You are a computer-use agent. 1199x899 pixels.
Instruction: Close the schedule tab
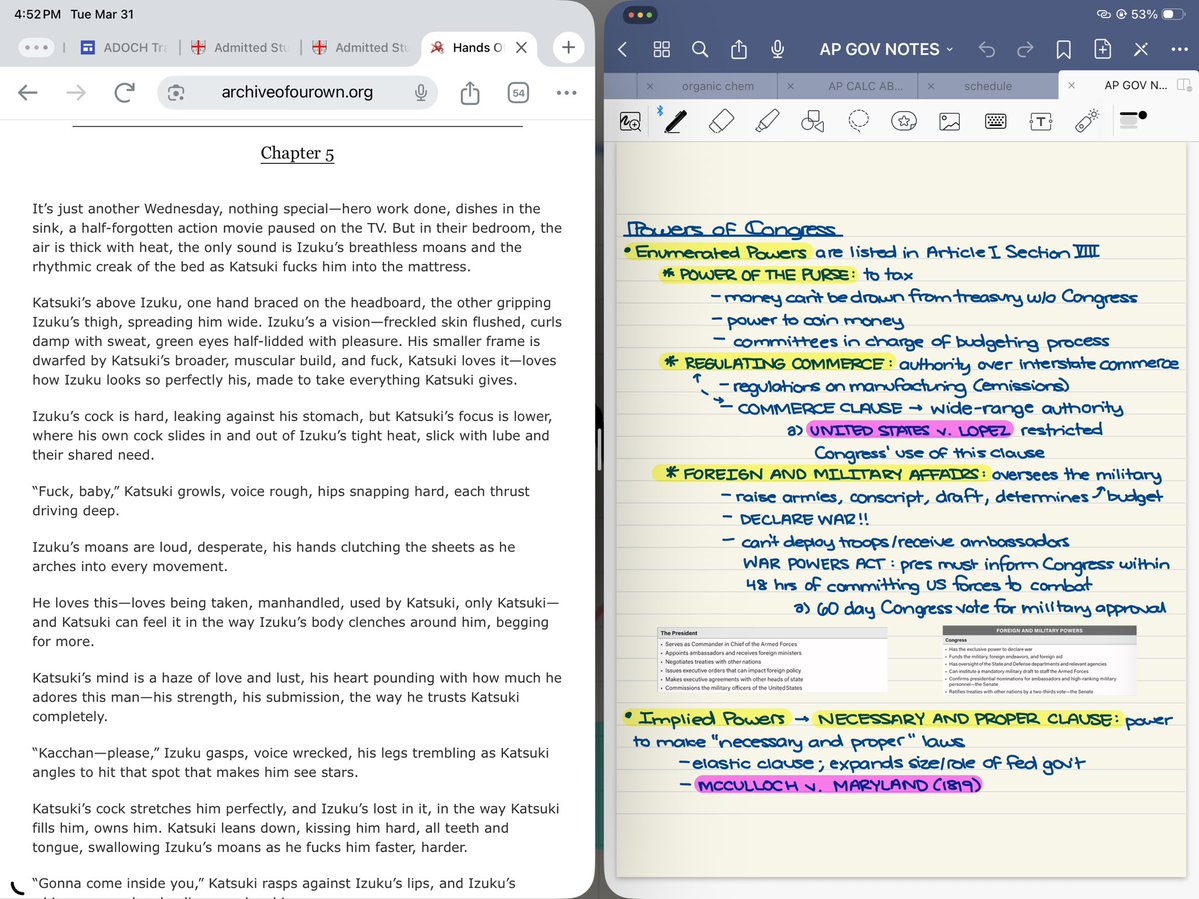click(x=931, y=86)
